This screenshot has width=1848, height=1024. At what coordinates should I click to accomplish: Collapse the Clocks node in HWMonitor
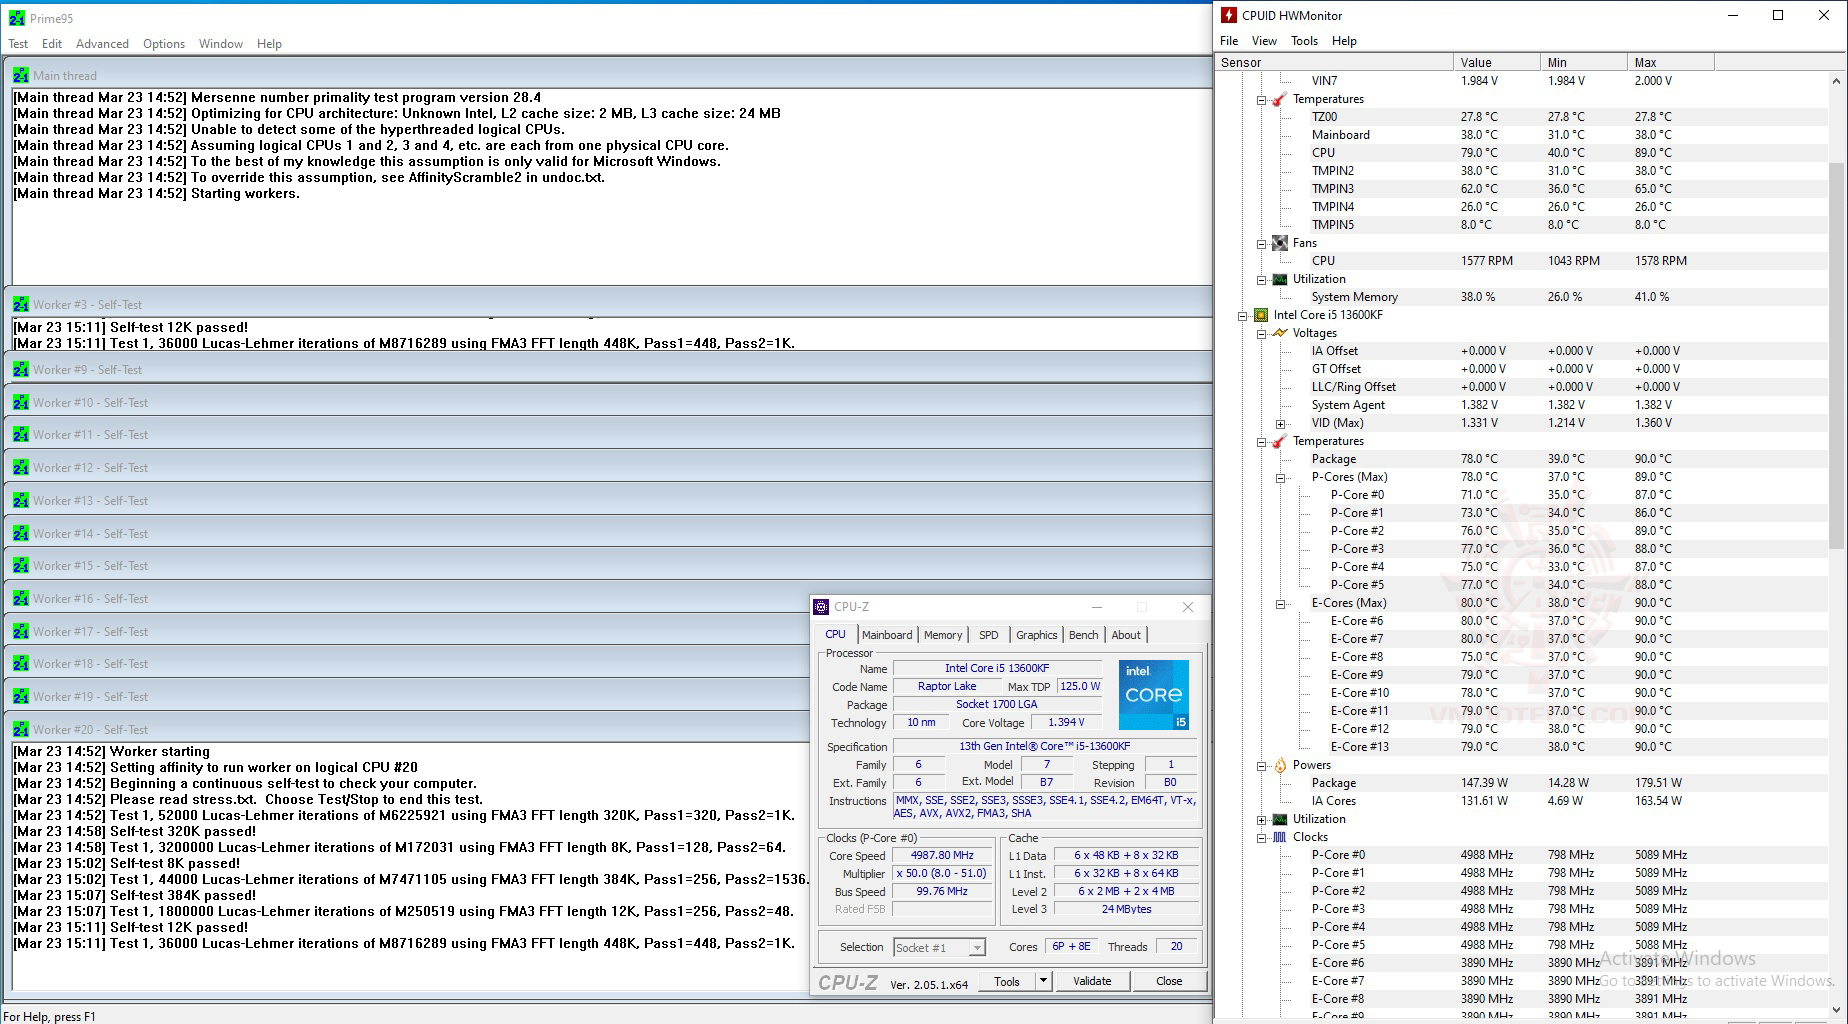tap(1262, 837)
